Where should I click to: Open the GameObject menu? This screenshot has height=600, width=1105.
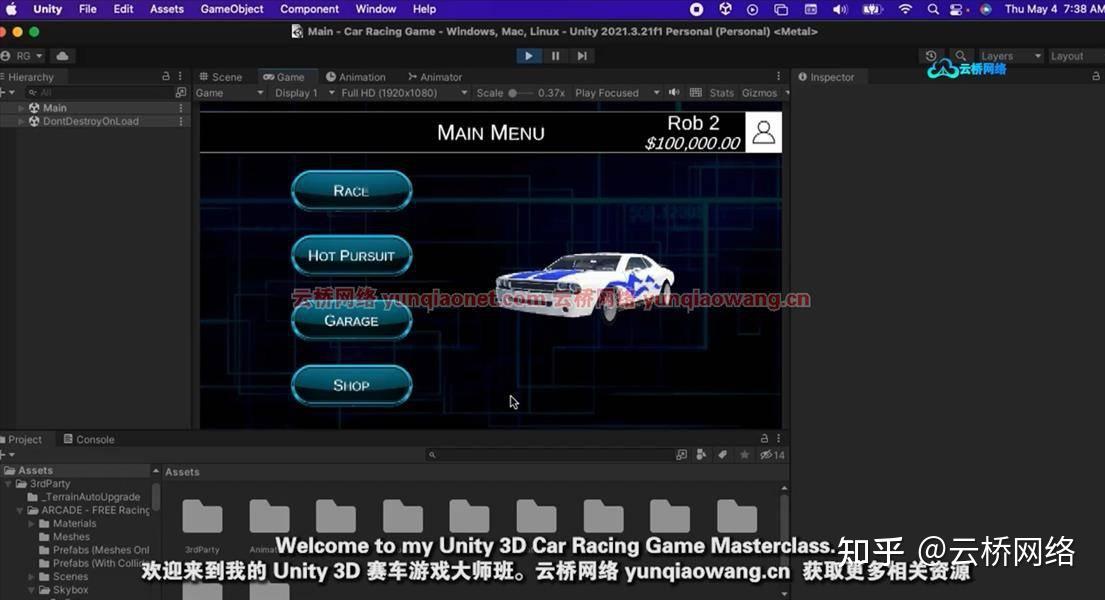tap(231, 9)
